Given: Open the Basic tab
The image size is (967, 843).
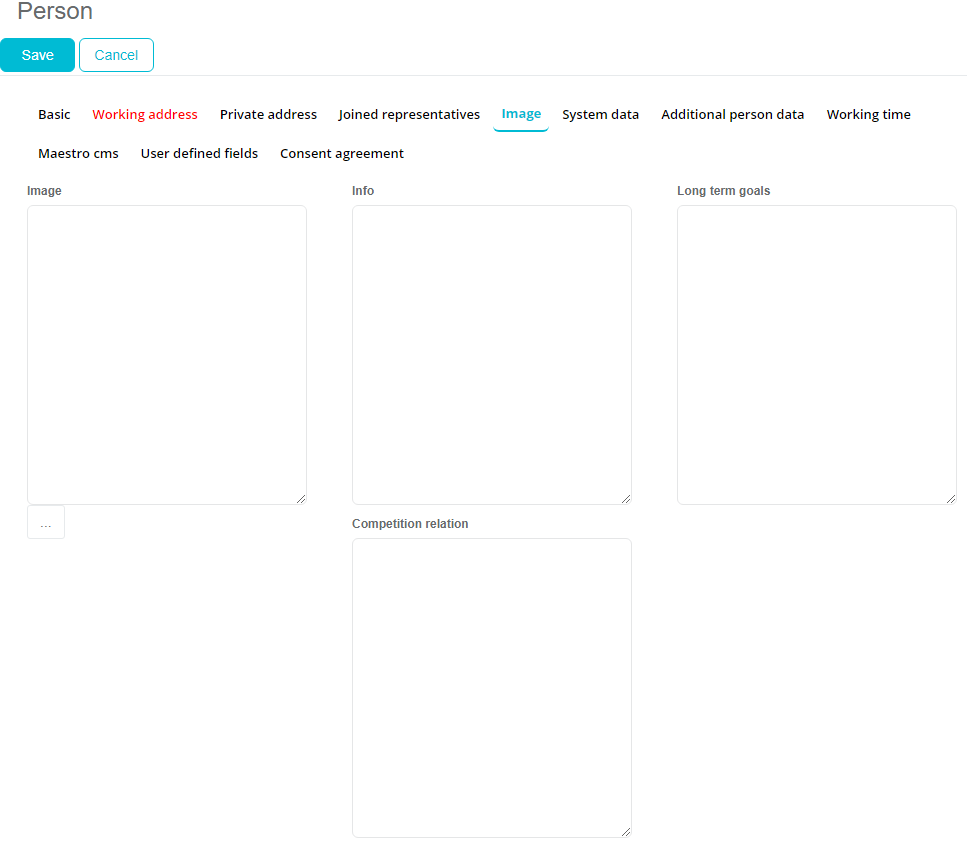Looking at the screenshot, I should [54, 115].
